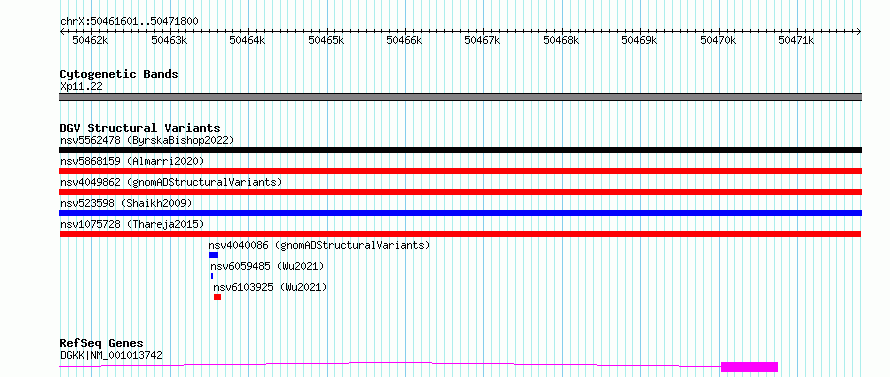Select the nsv5868159 red variant bar

tap(460, 171)
